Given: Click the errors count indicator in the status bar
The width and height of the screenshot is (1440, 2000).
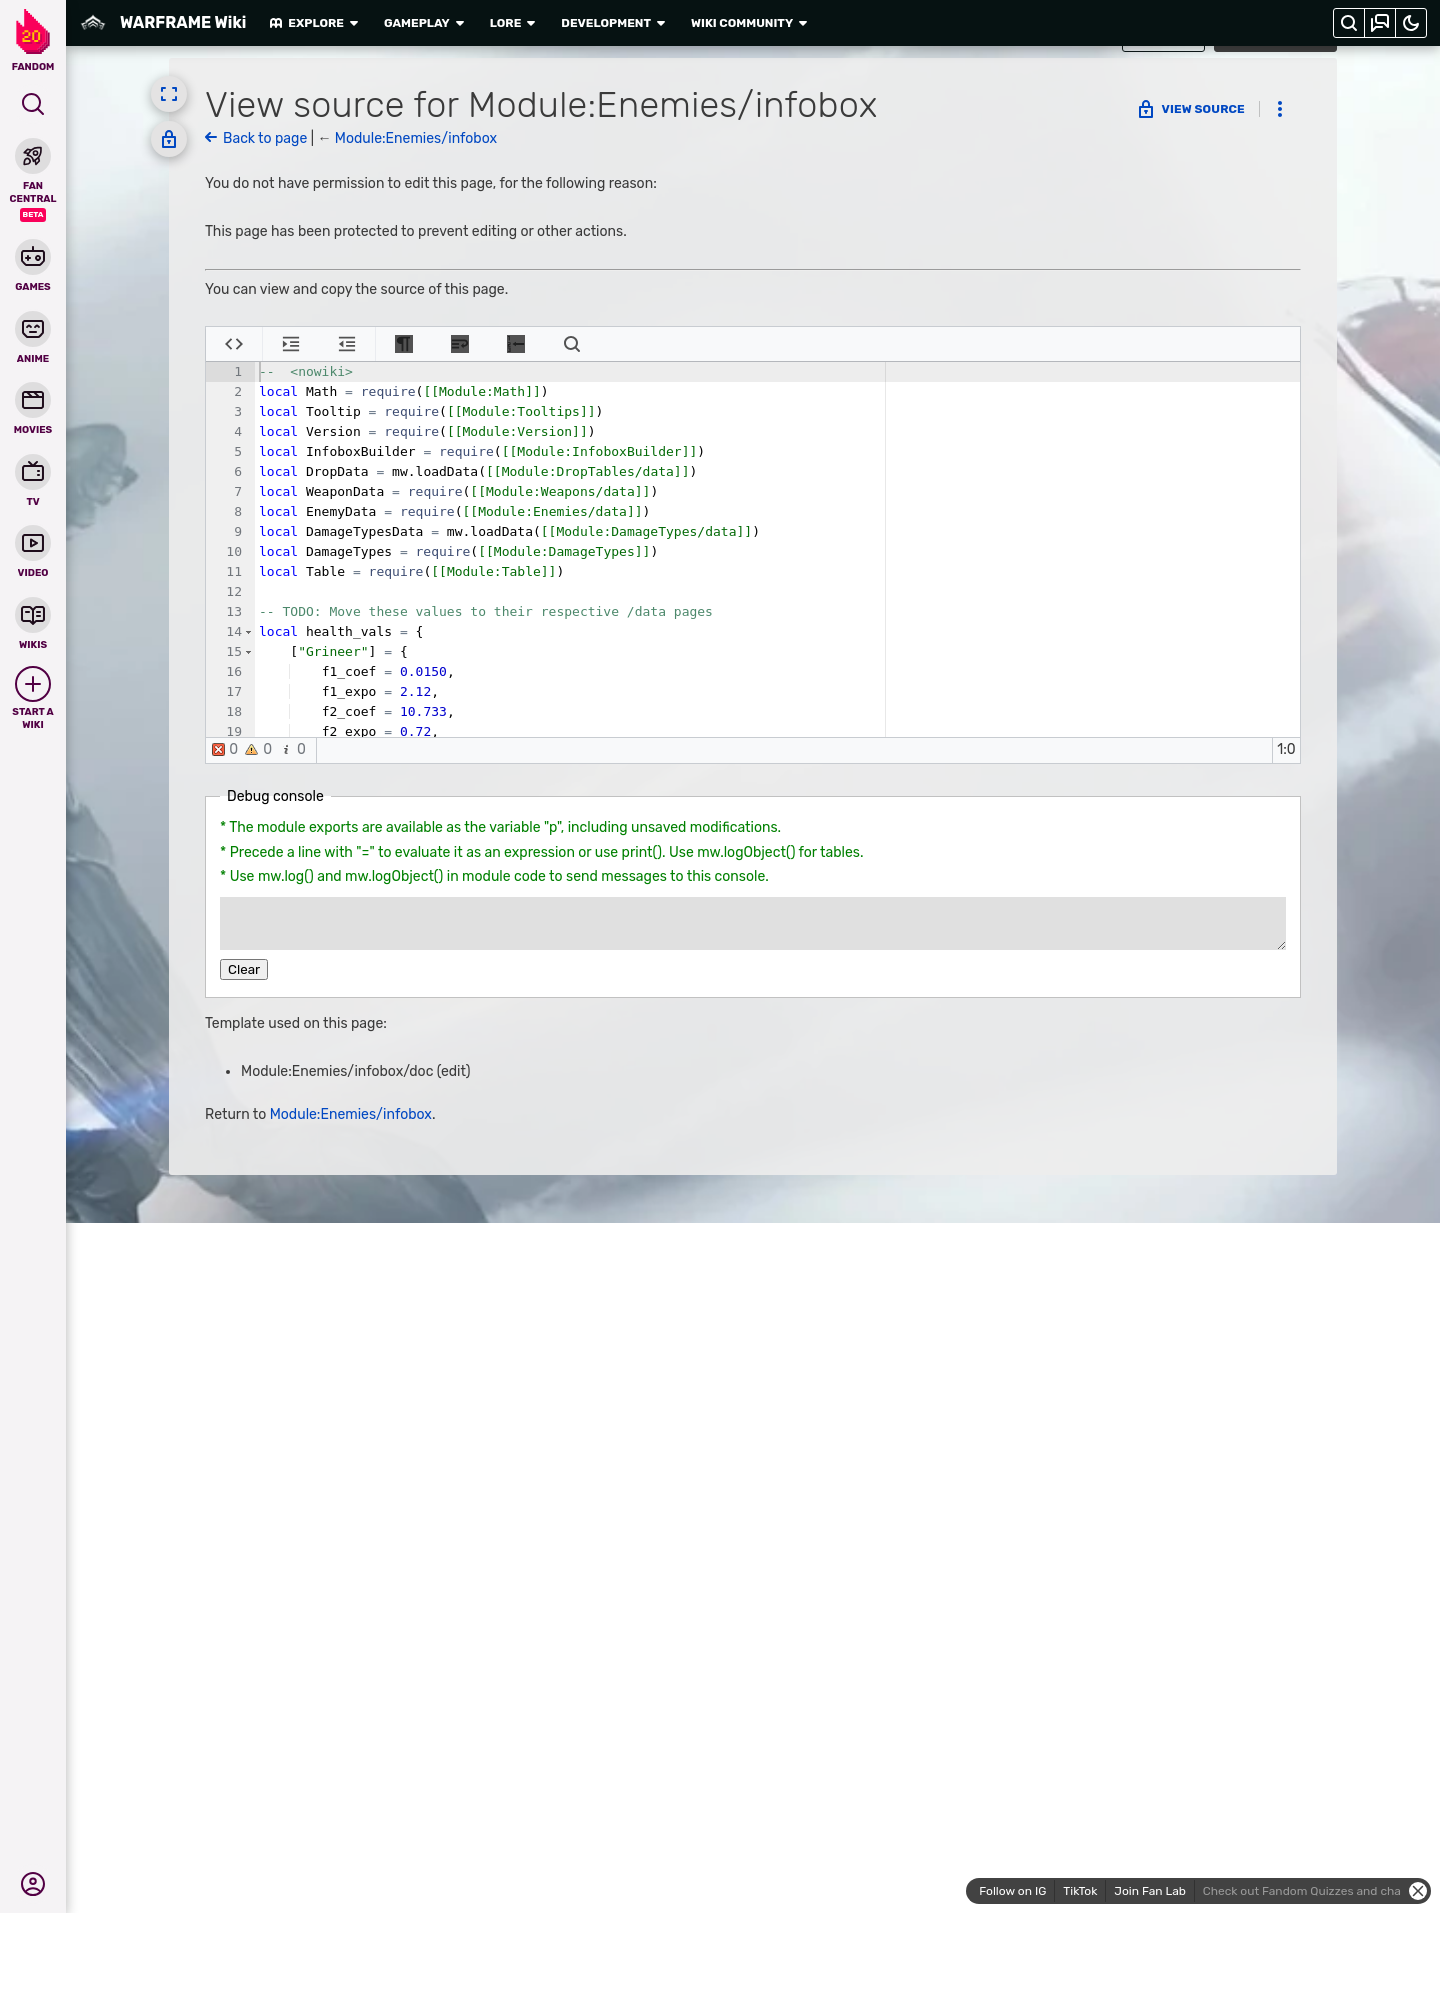Looking at the screenshot, I should coord(225,749).
